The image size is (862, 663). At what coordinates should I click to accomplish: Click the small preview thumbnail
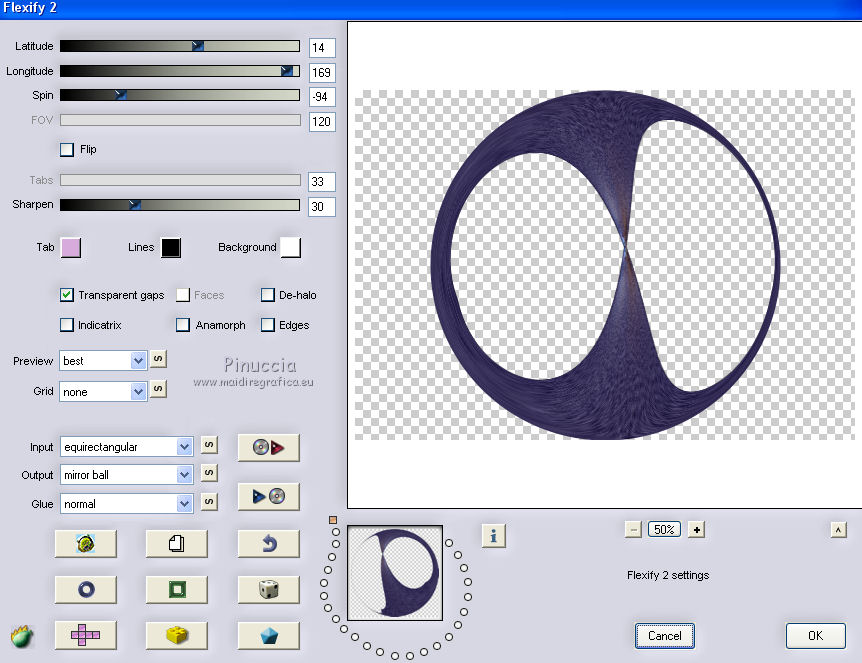pyautogui.click(x=395, y=573)
